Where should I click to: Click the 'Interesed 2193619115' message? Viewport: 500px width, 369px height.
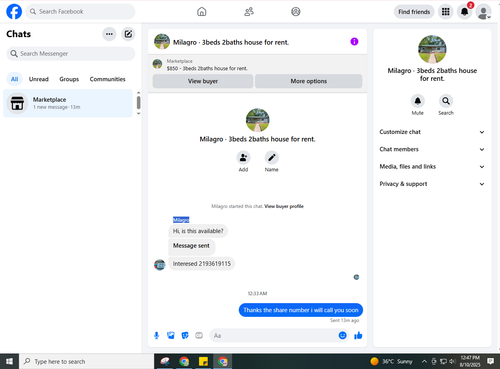pyautogui.click(x=202, y=264)
